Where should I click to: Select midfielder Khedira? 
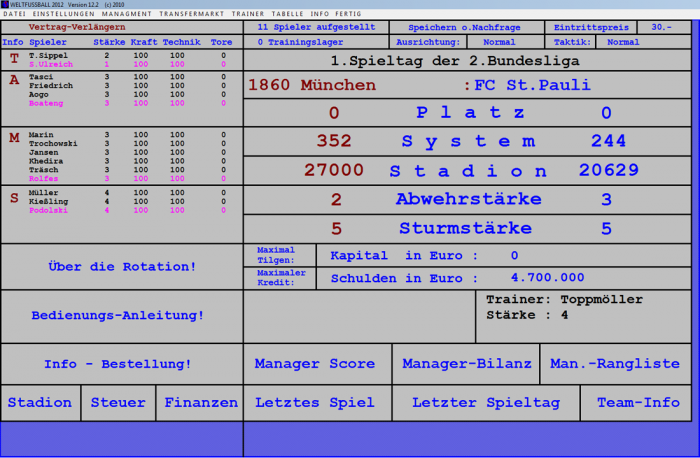[x=46, y=161]
